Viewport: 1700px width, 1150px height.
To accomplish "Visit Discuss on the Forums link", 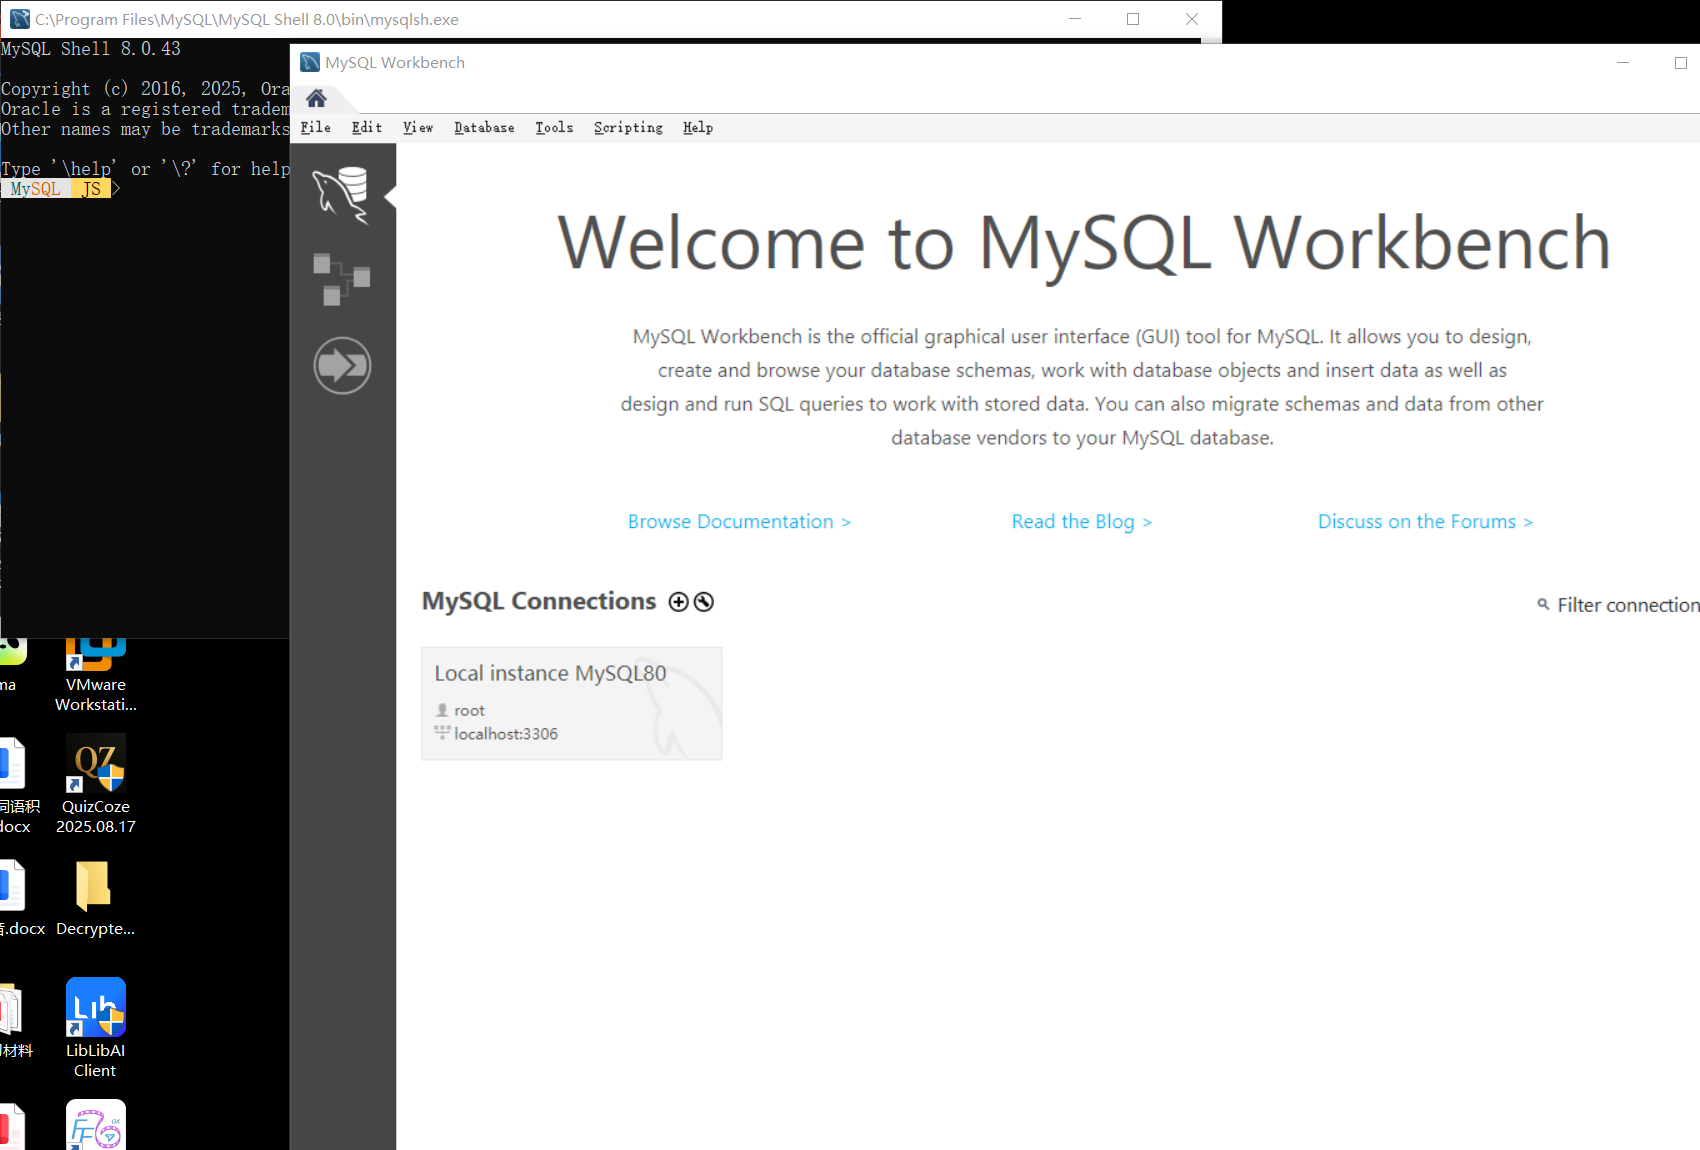I will (1424, 522).
